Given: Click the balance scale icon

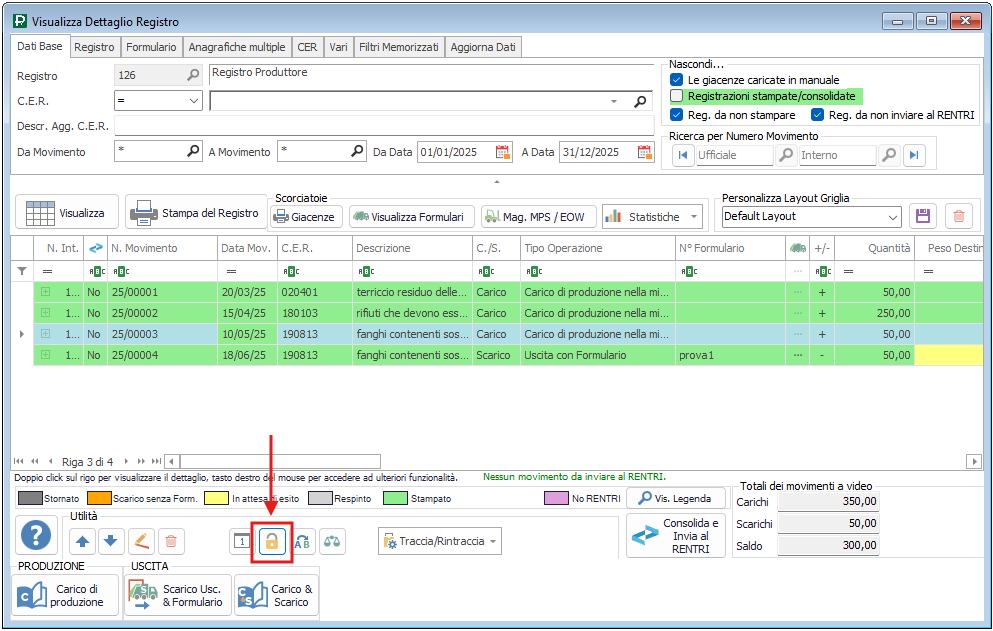Looking at the screenshot, I should click(x=331, y=541).
